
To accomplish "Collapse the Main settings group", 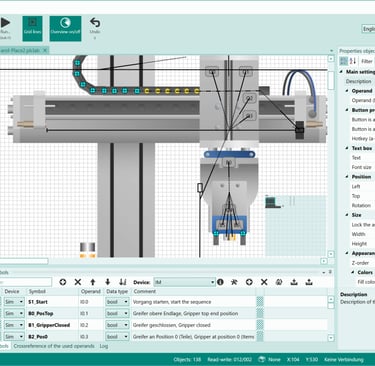I will coord(341,72).
